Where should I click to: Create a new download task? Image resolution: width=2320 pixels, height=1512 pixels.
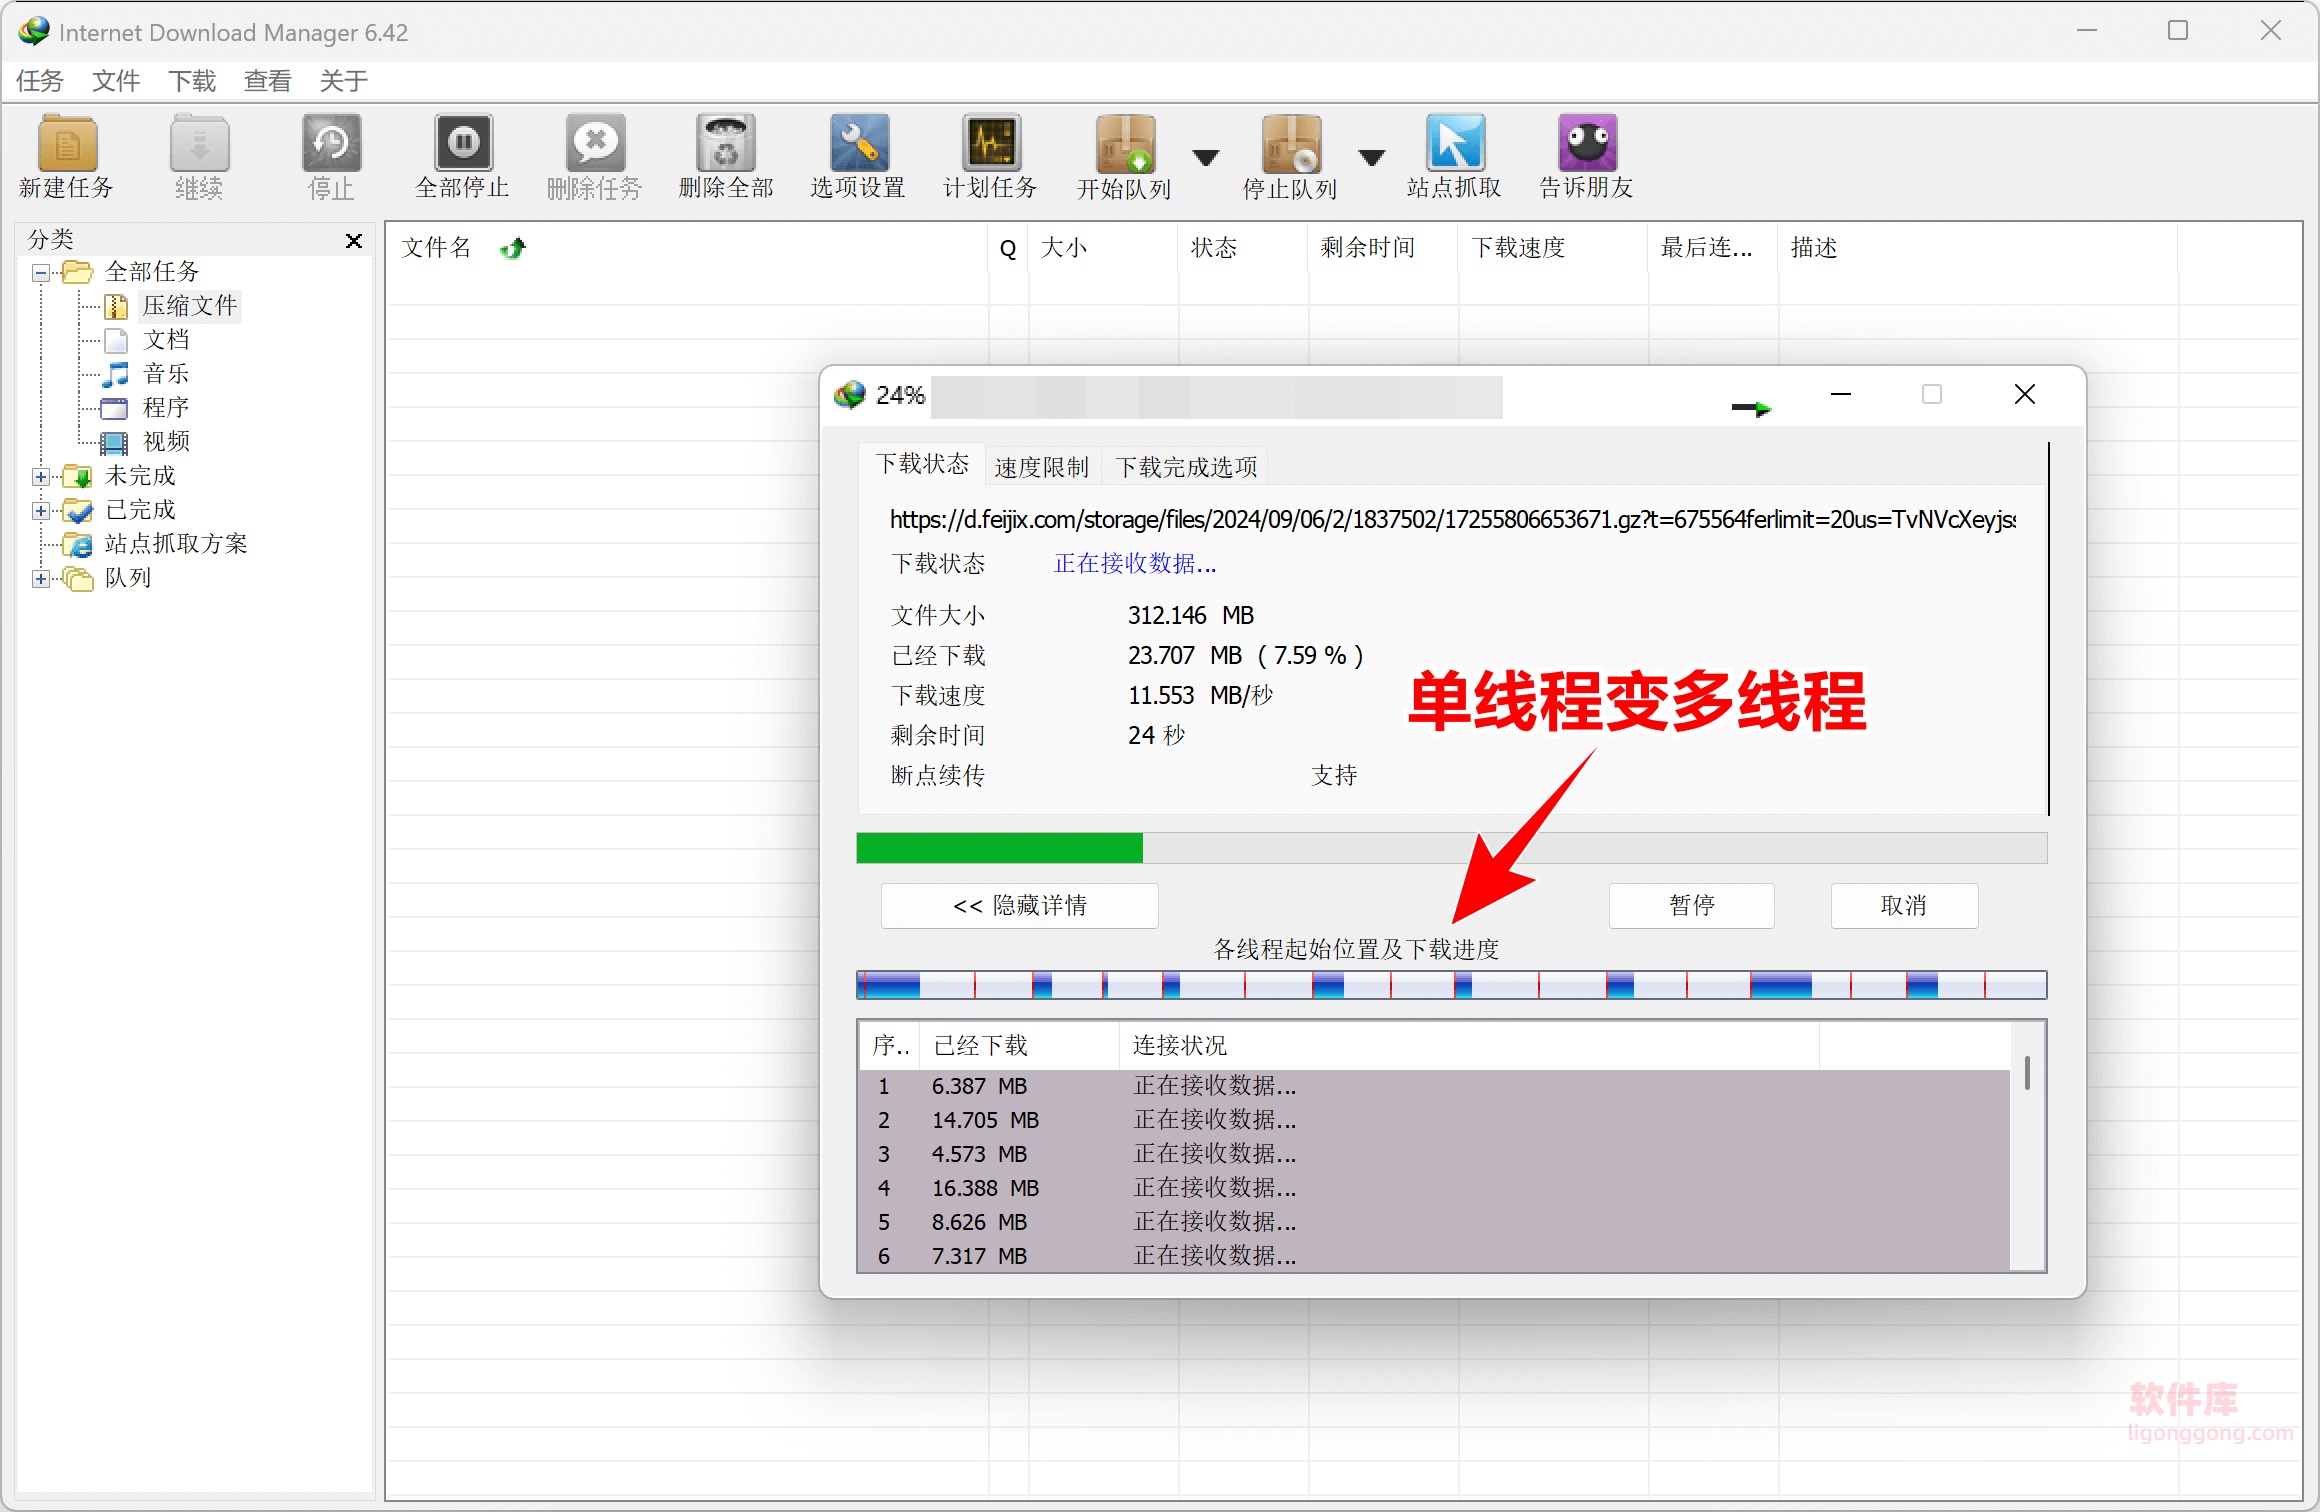pyautogui.click(x=66, y=155)
